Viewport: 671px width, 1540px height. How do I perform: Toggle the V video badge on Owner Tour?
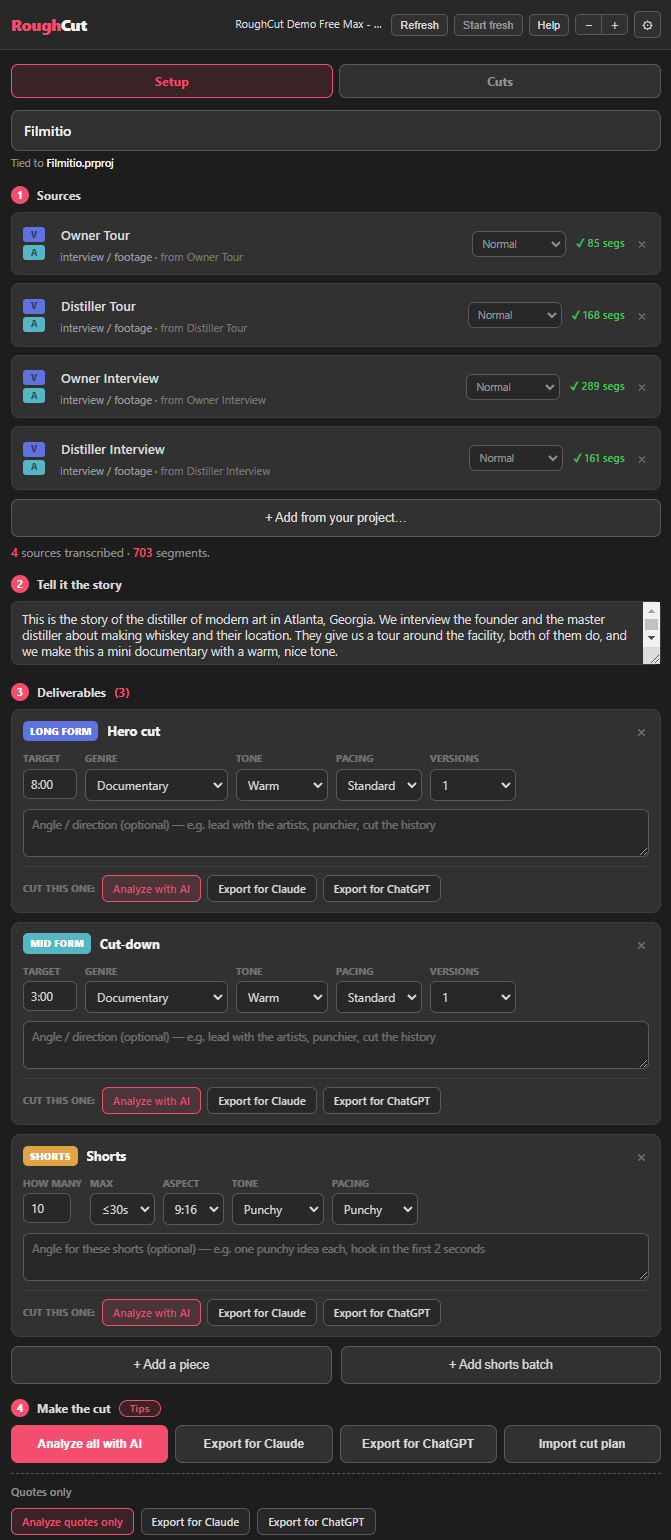[34, 234]
